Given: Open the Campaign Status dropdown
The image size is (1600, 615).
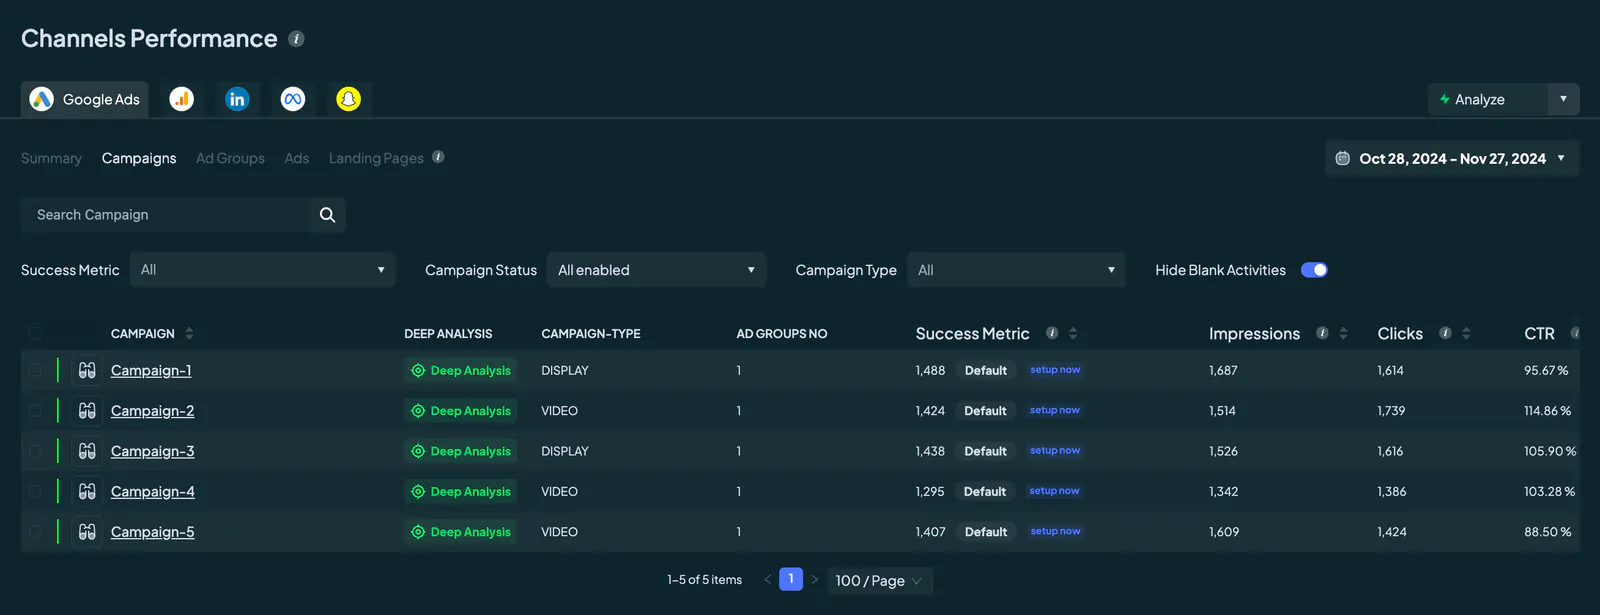Looking at the screenshot, I should (657, 270).
